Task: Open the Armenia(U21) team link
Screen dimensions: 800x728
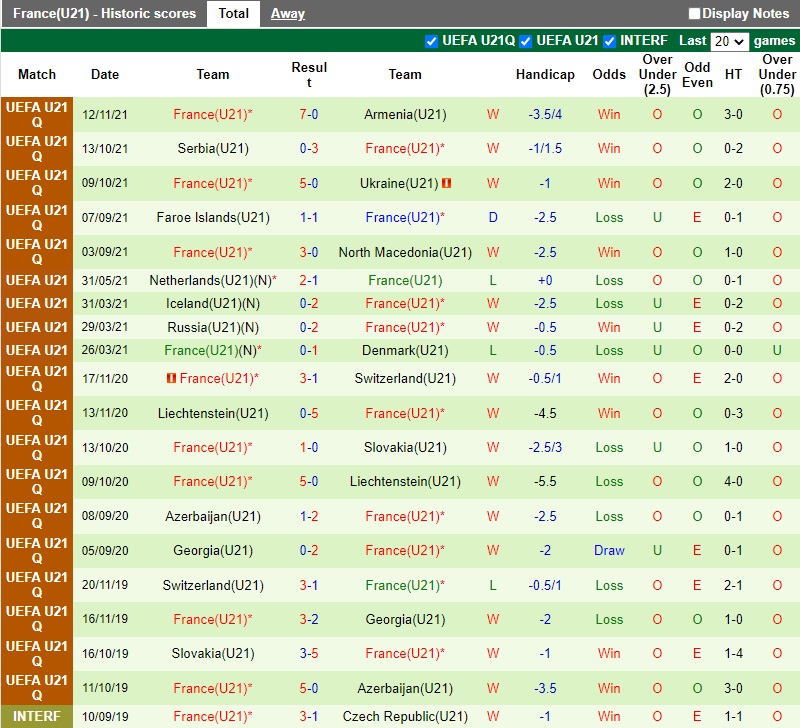Action: coord(405,114)
